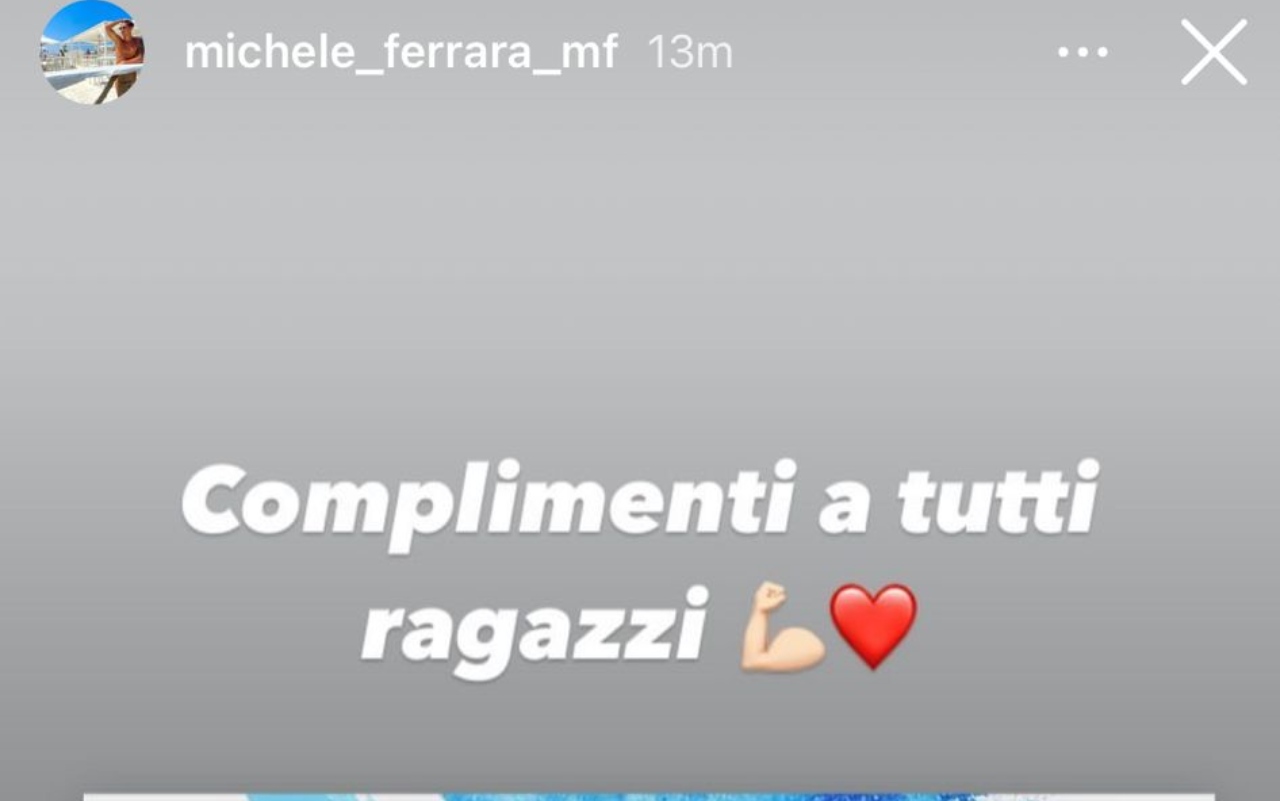Screen dimensions: 1280x801
Task: Click the 13m story timestamp
Action: (x=690, y=52)
